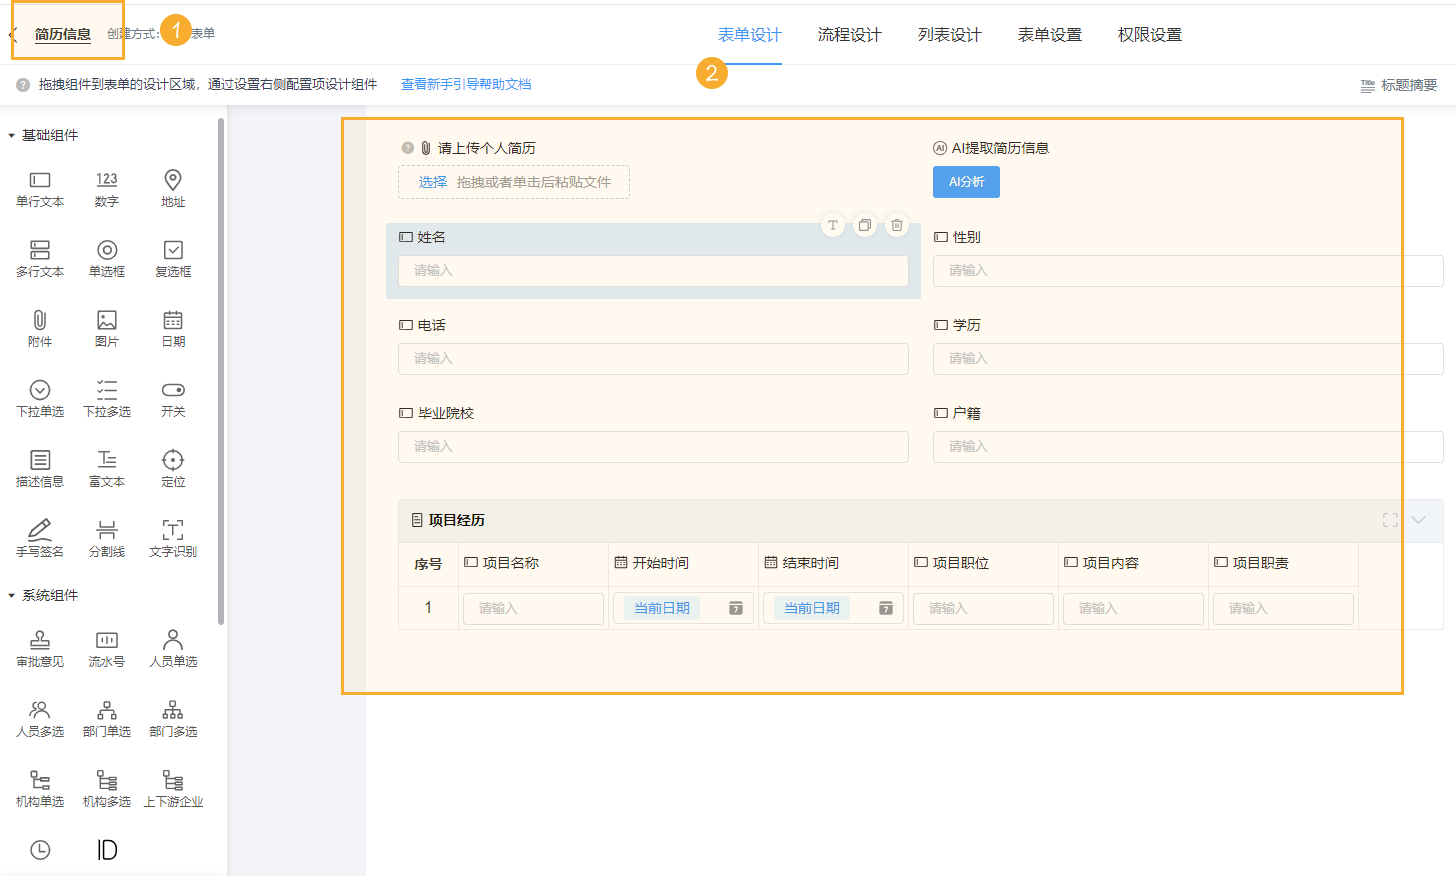Open the 开始时间 date picker
The width and height of the screenshot is (1456, 876).
[x=735, y=607]
